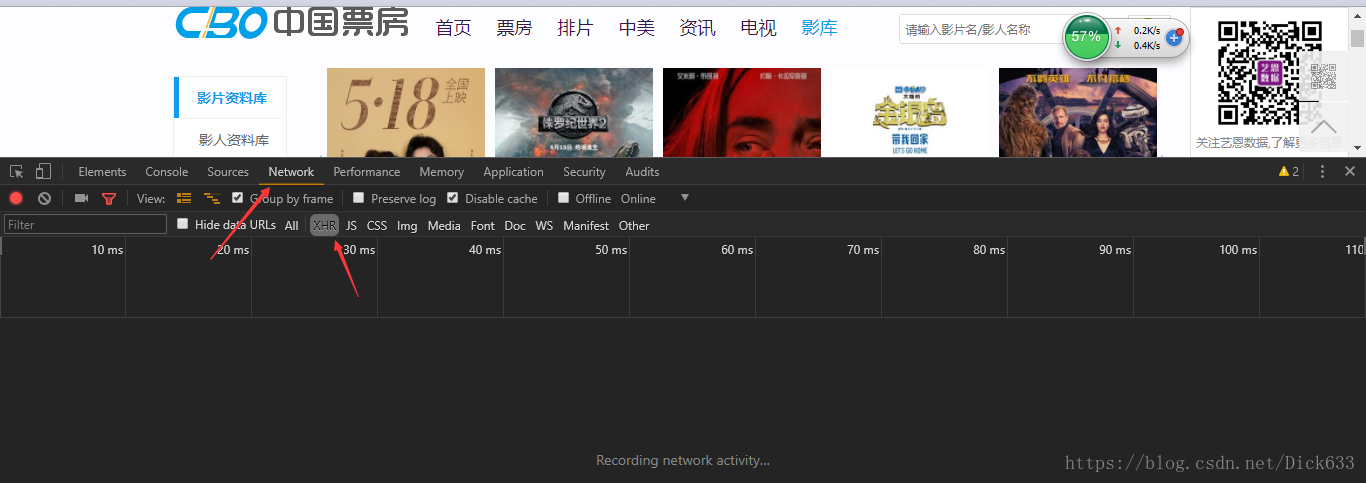Toggle the Group by frame checkbox
Image resolution: width=1366 pixels, height=483 pixels.
click(x=238, y=198)
